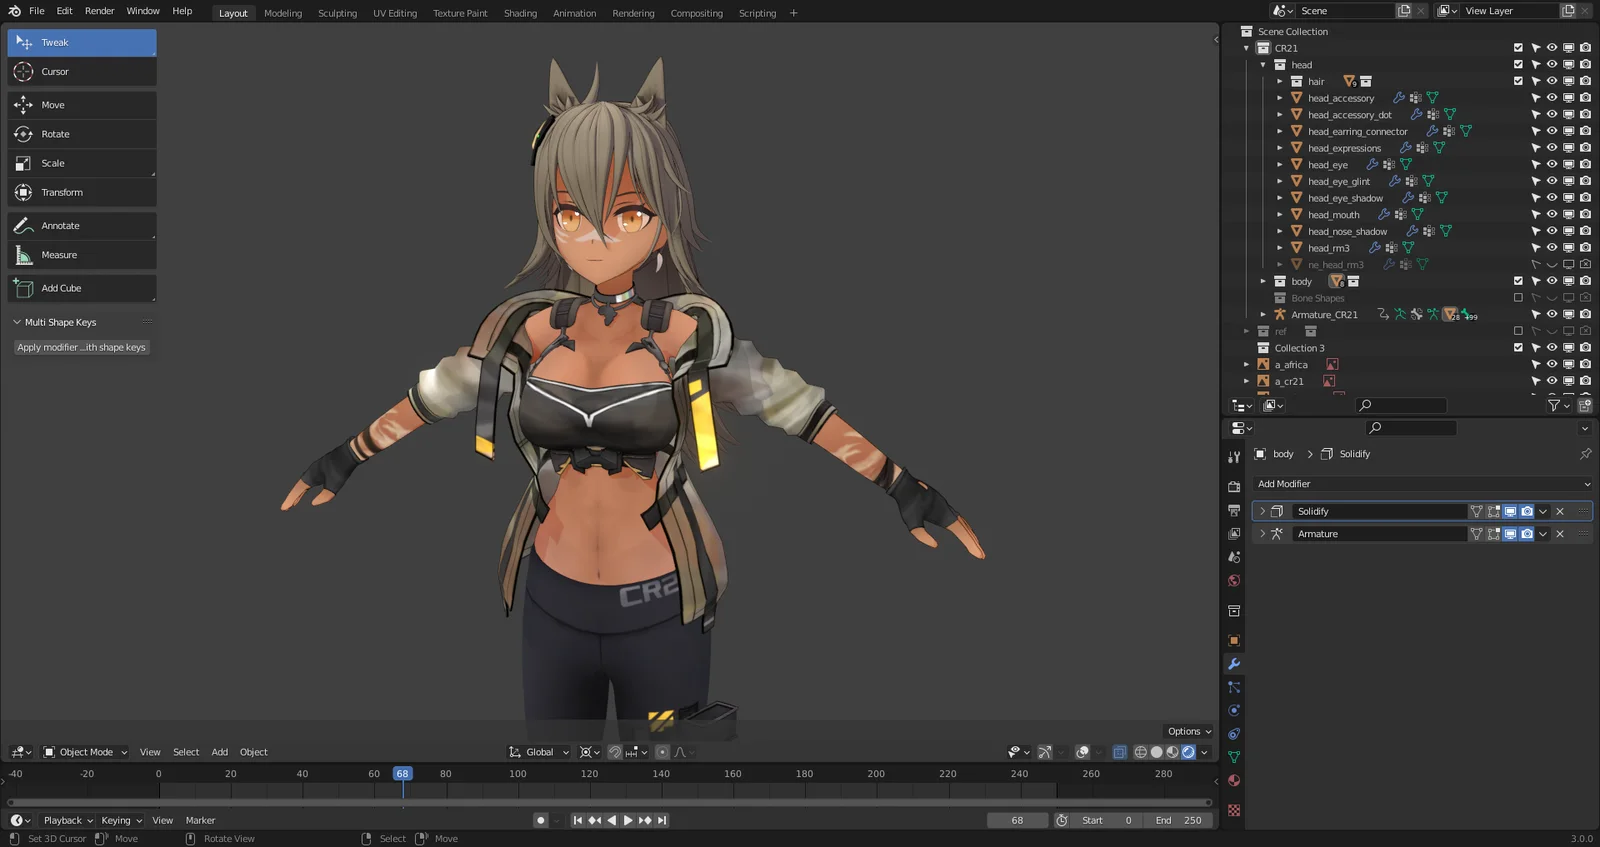Open the Modifier properties wrench tab

click(x=1234, y=664)
